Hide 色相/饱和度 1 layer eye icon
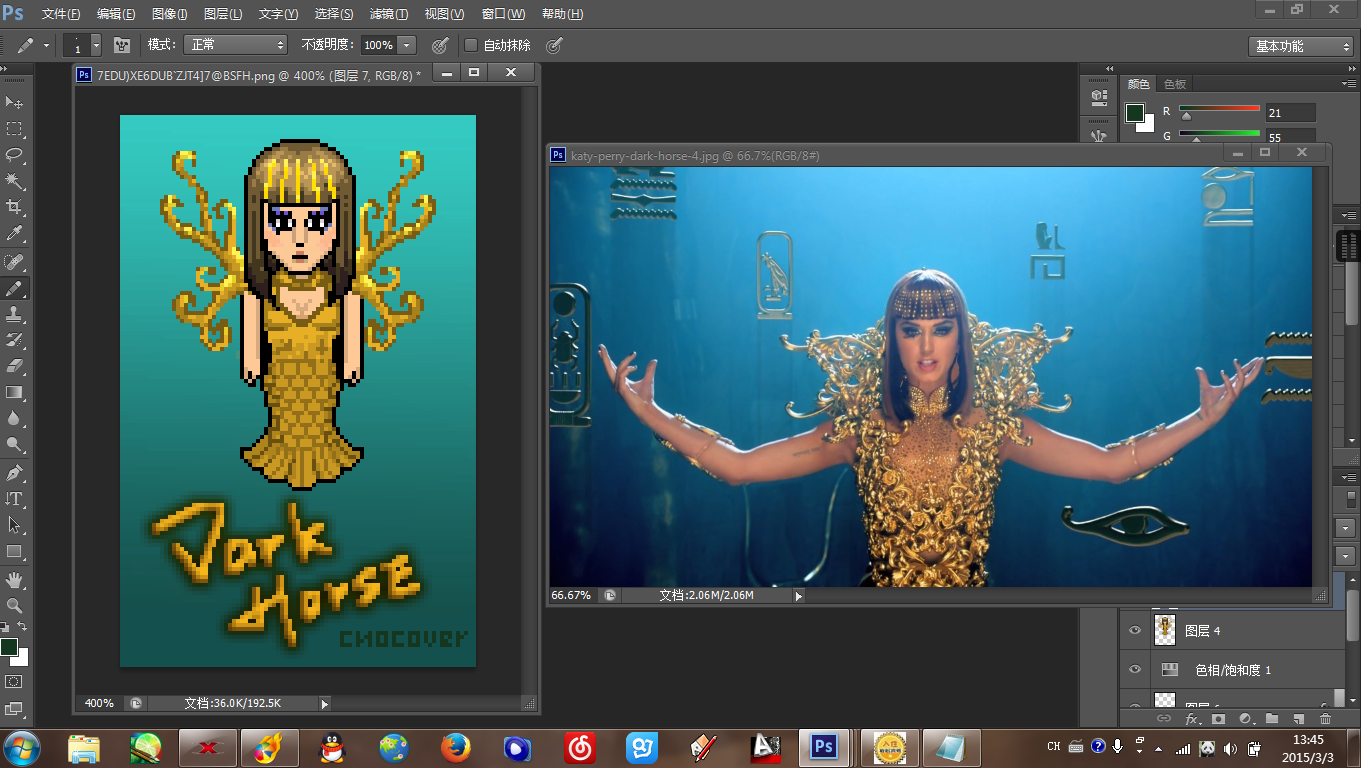 tap(1134, 669)
